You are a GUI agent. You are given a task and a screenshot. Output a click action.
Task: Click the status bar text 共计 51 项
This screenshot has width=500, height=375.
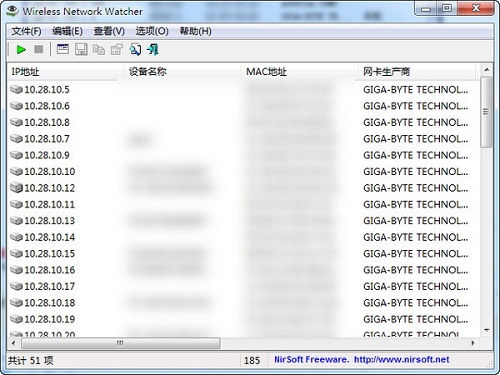(x=30, y=360)
